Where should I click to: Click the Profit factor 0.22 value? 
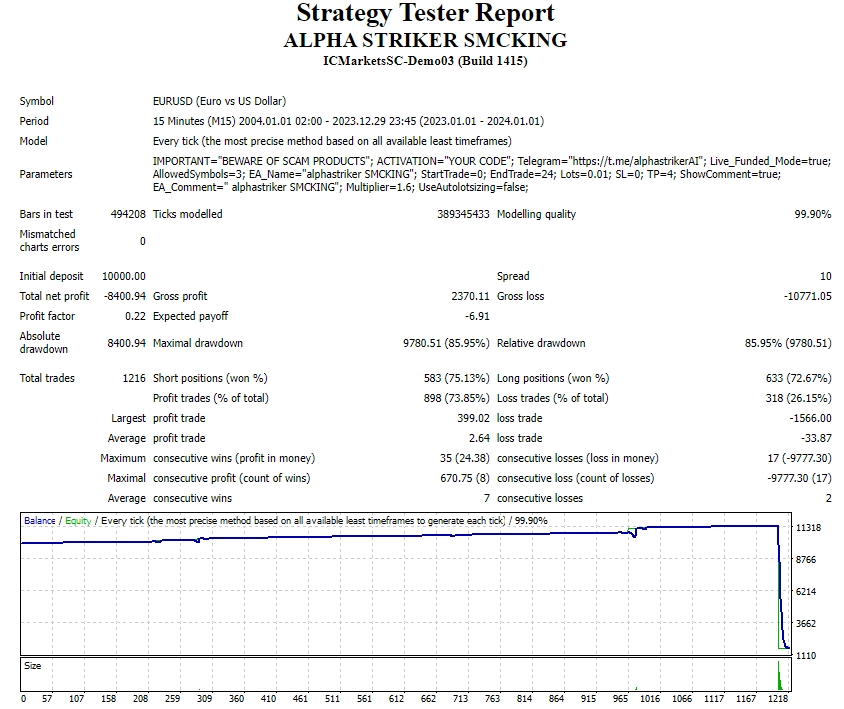point(135,316)
